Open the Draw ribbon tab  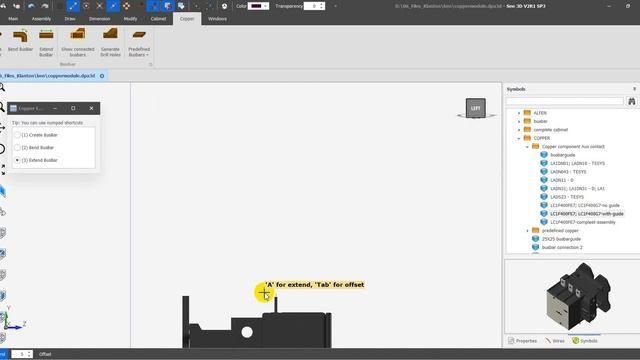(70, 19)
